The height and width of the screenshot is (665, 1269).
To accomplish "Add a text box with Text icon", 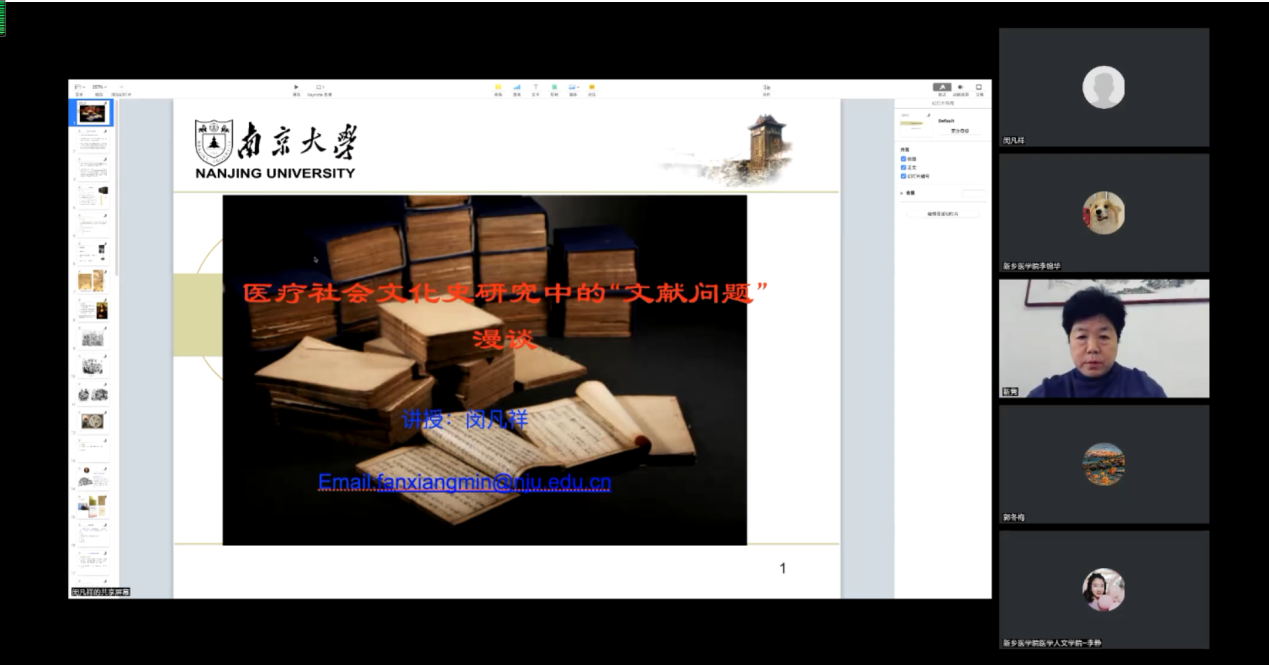I will click(x=535, y=88).
